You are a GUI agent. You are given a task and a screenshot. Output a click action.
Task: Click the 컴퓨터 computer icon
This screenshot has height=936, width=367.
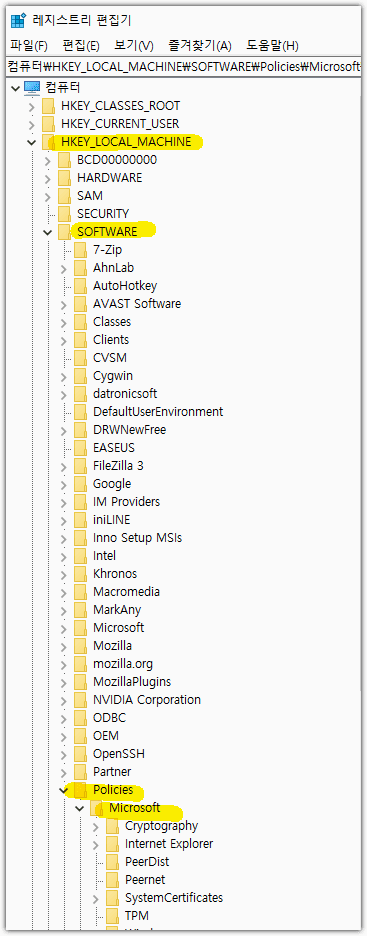pos(32,88)
